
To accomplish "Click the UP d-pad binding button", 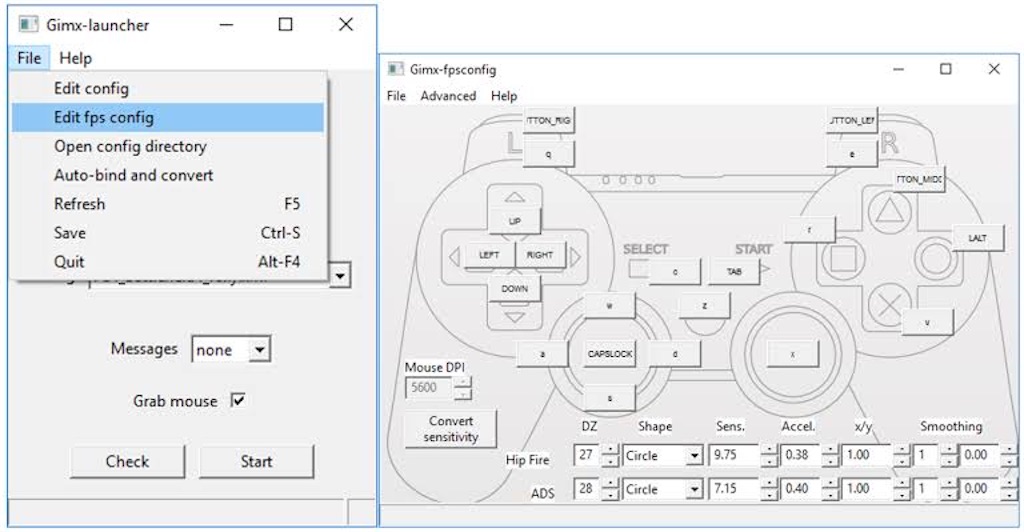I will 515,221.
